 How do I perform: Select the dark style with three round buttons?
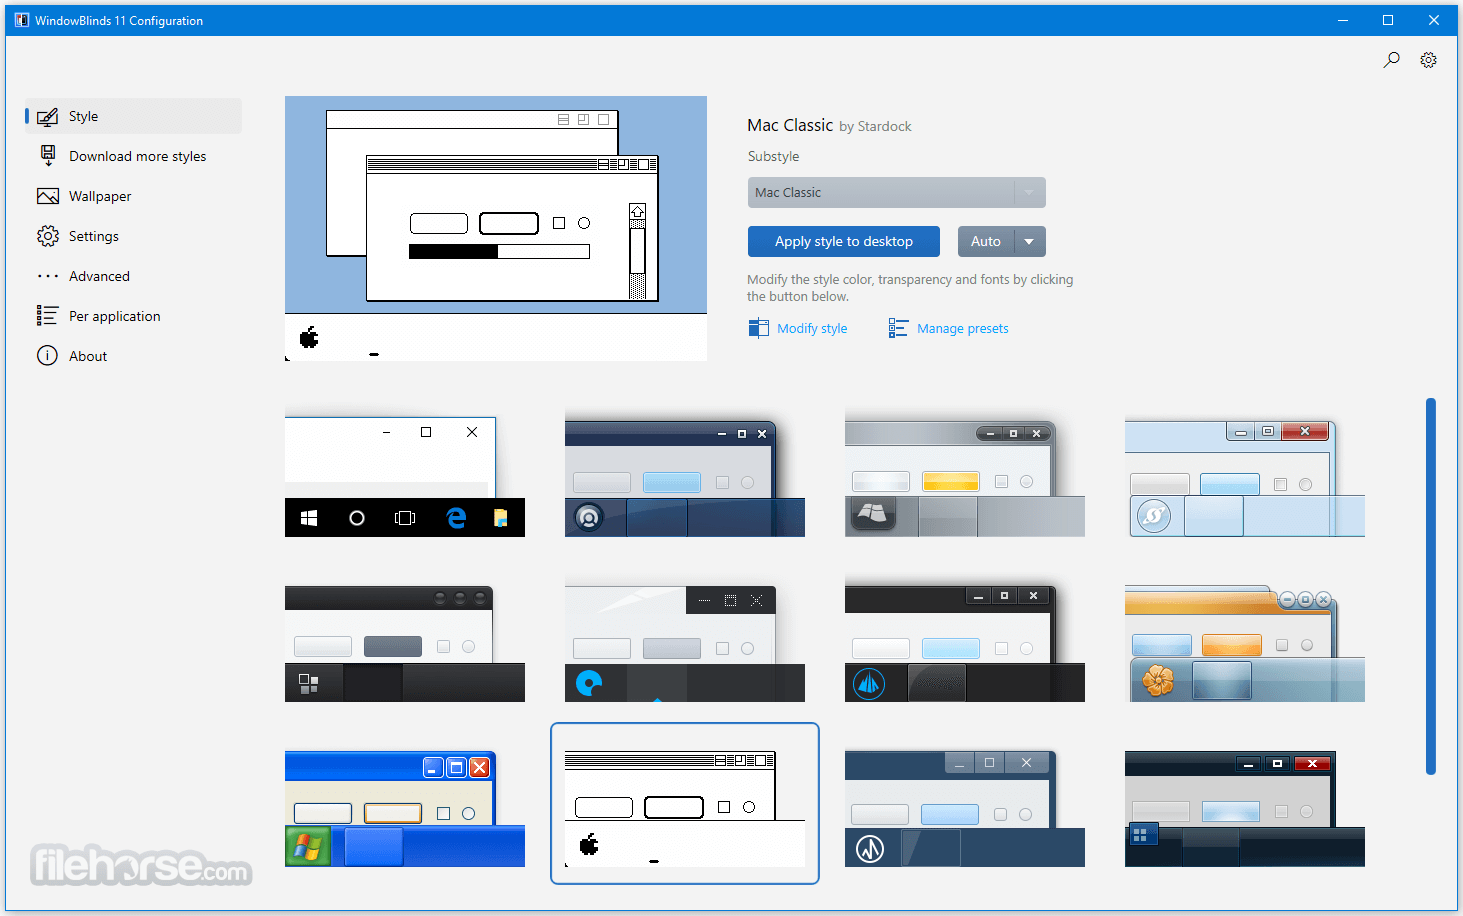click(405, 642)
